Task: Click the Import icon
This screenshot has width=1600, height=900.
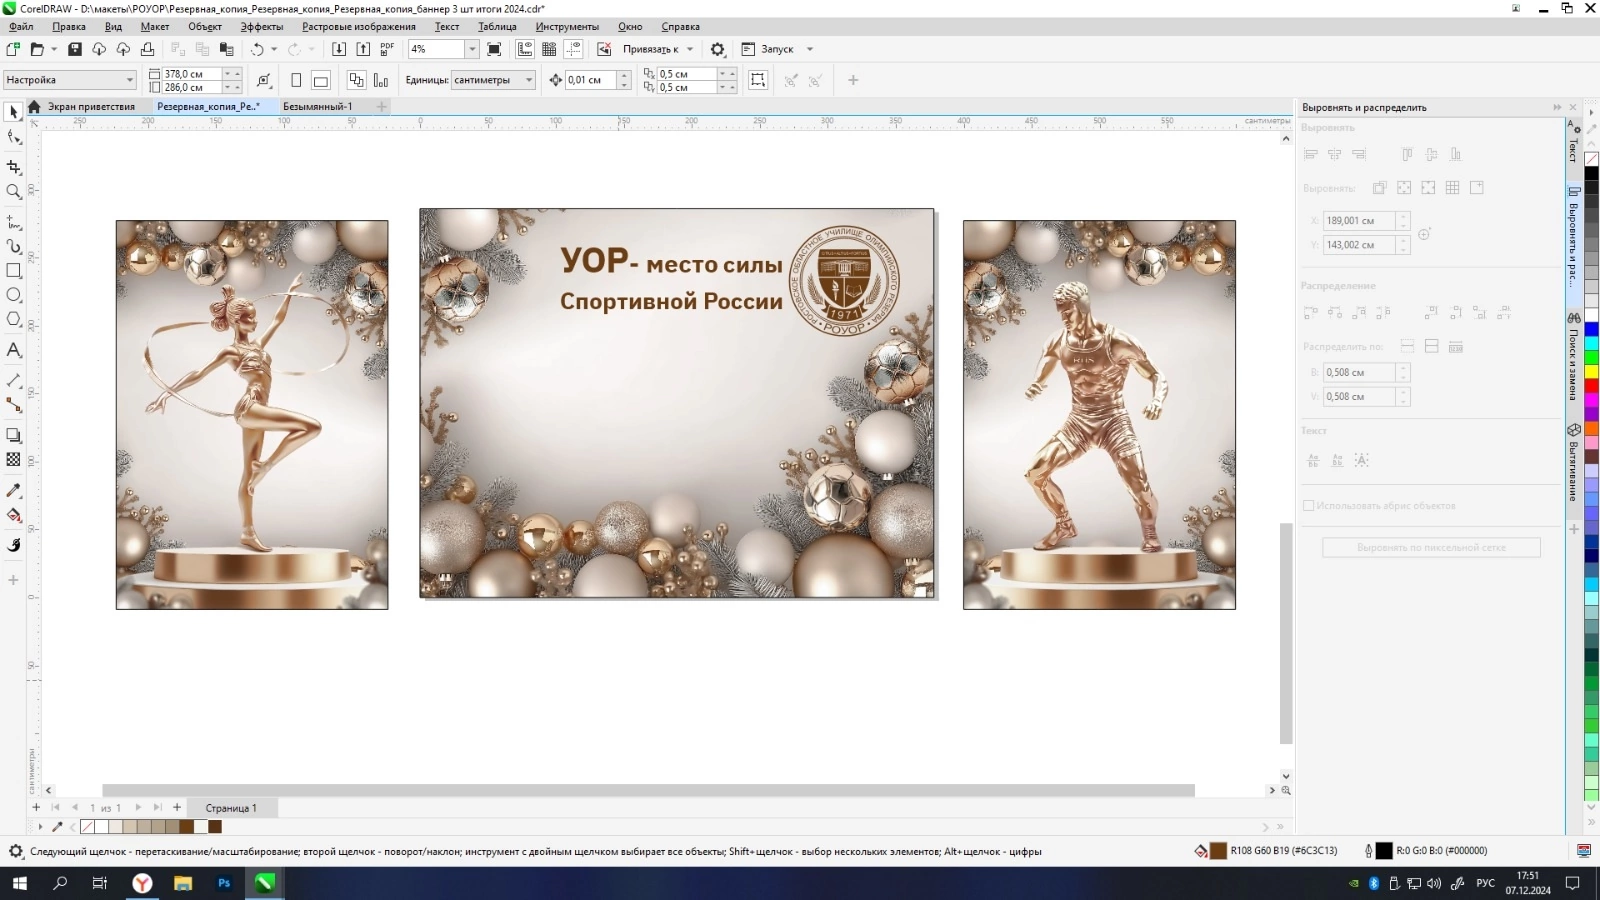Action: tap(339, 49)
